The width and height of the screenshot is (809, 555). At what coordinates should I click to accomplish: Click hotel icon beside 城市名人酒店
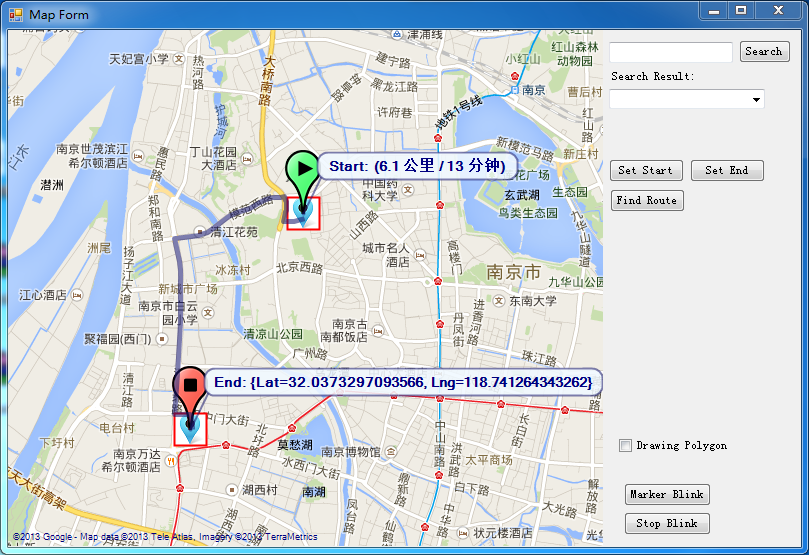click(x=420, y=255)
